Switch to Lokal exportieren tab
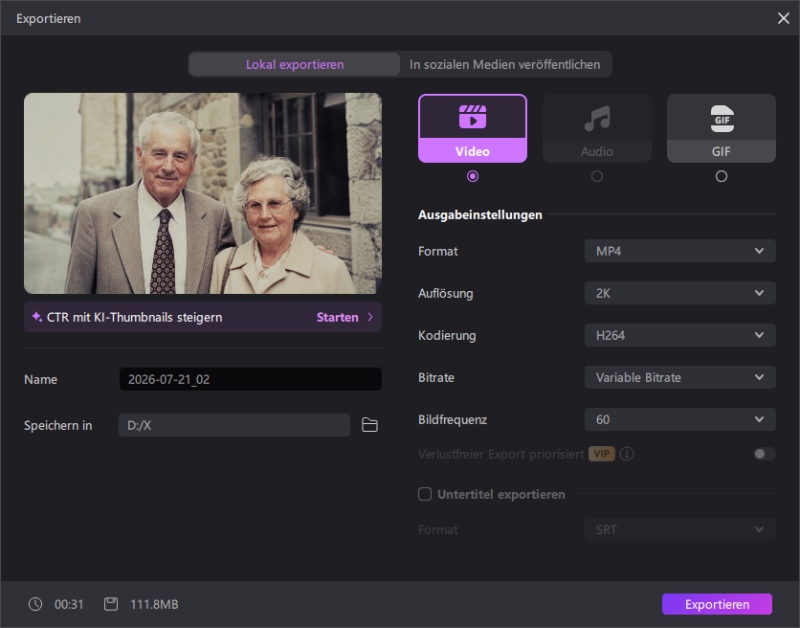The width and height of the screenshot is (800, 628). (x=294, y=64)
